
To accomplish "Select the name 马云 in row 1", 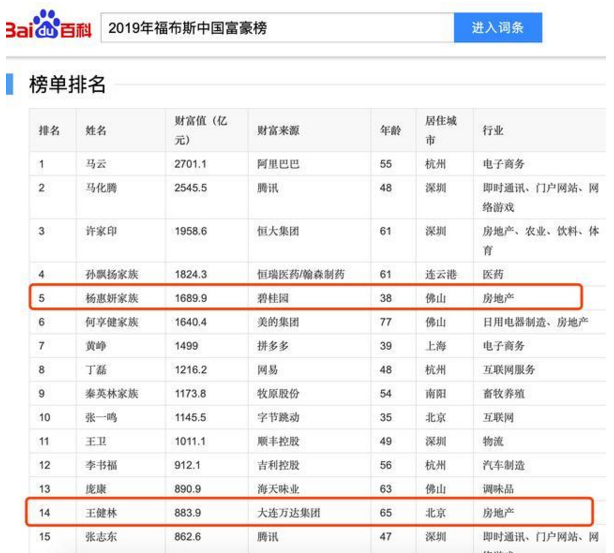I will click(96, 164).
